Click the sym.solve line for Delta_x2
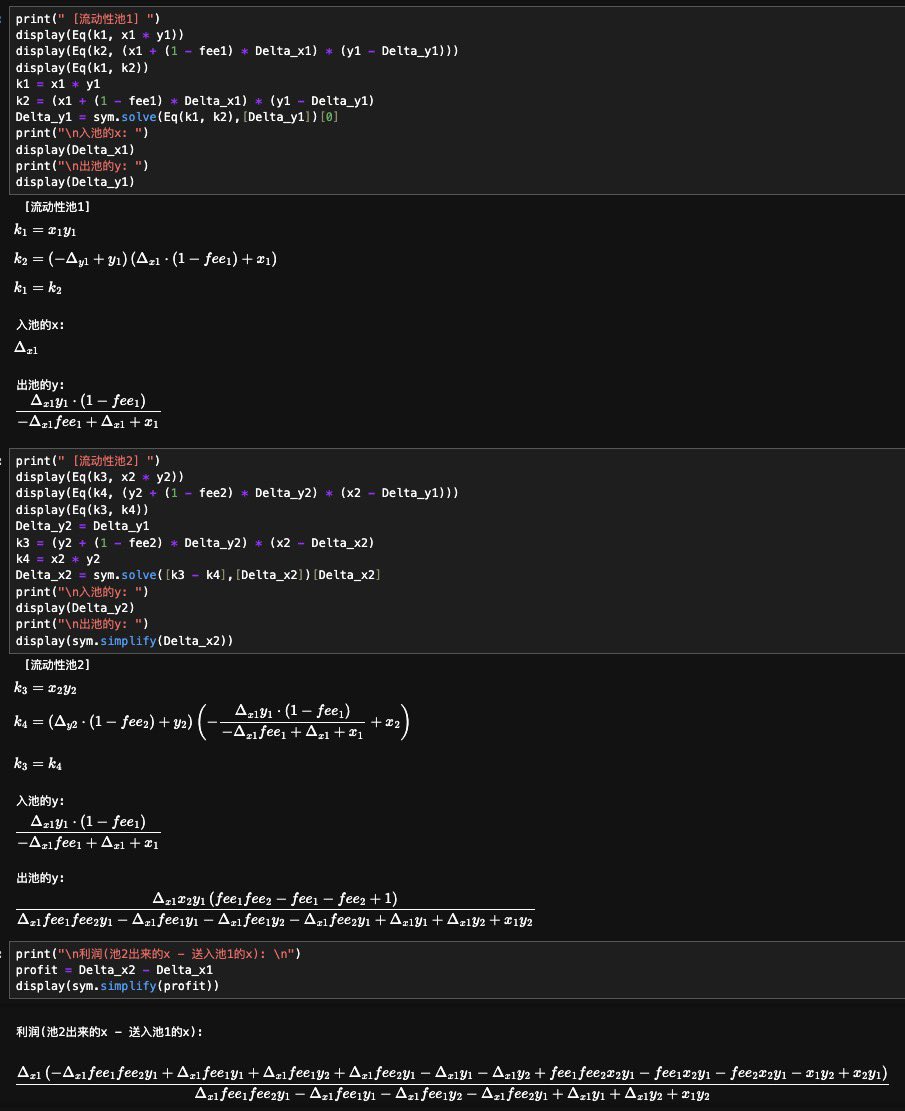905x1111 pixels. (198, 575)
